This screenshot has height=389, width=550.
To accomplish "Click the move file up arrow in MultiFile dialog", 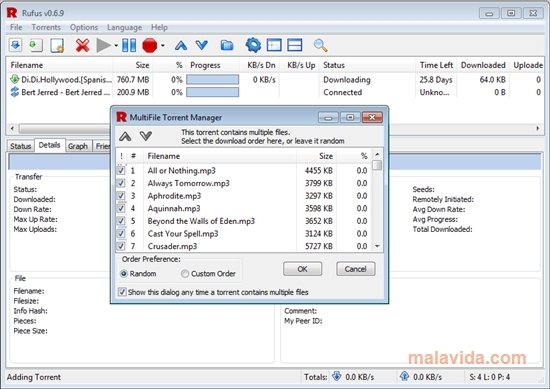I will point(125,136).
